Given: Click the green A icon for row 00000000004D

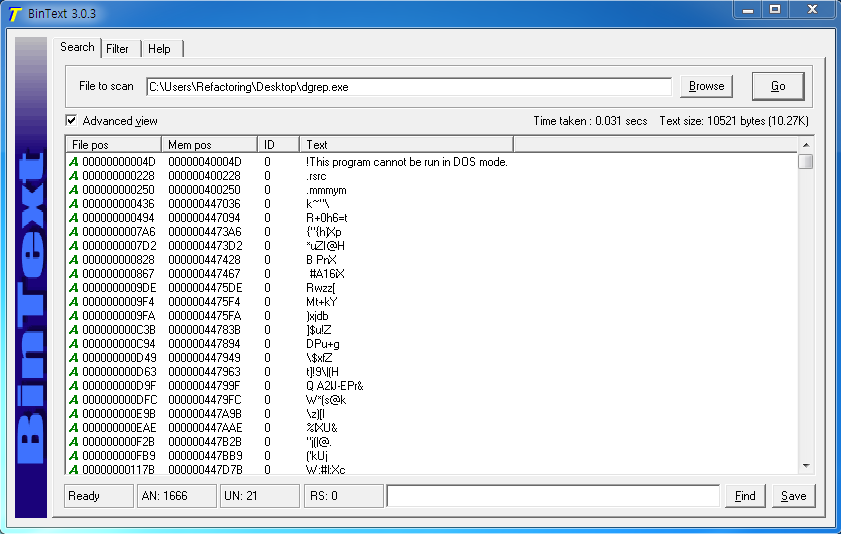Looking at the screenshot, I should [73, 162].
